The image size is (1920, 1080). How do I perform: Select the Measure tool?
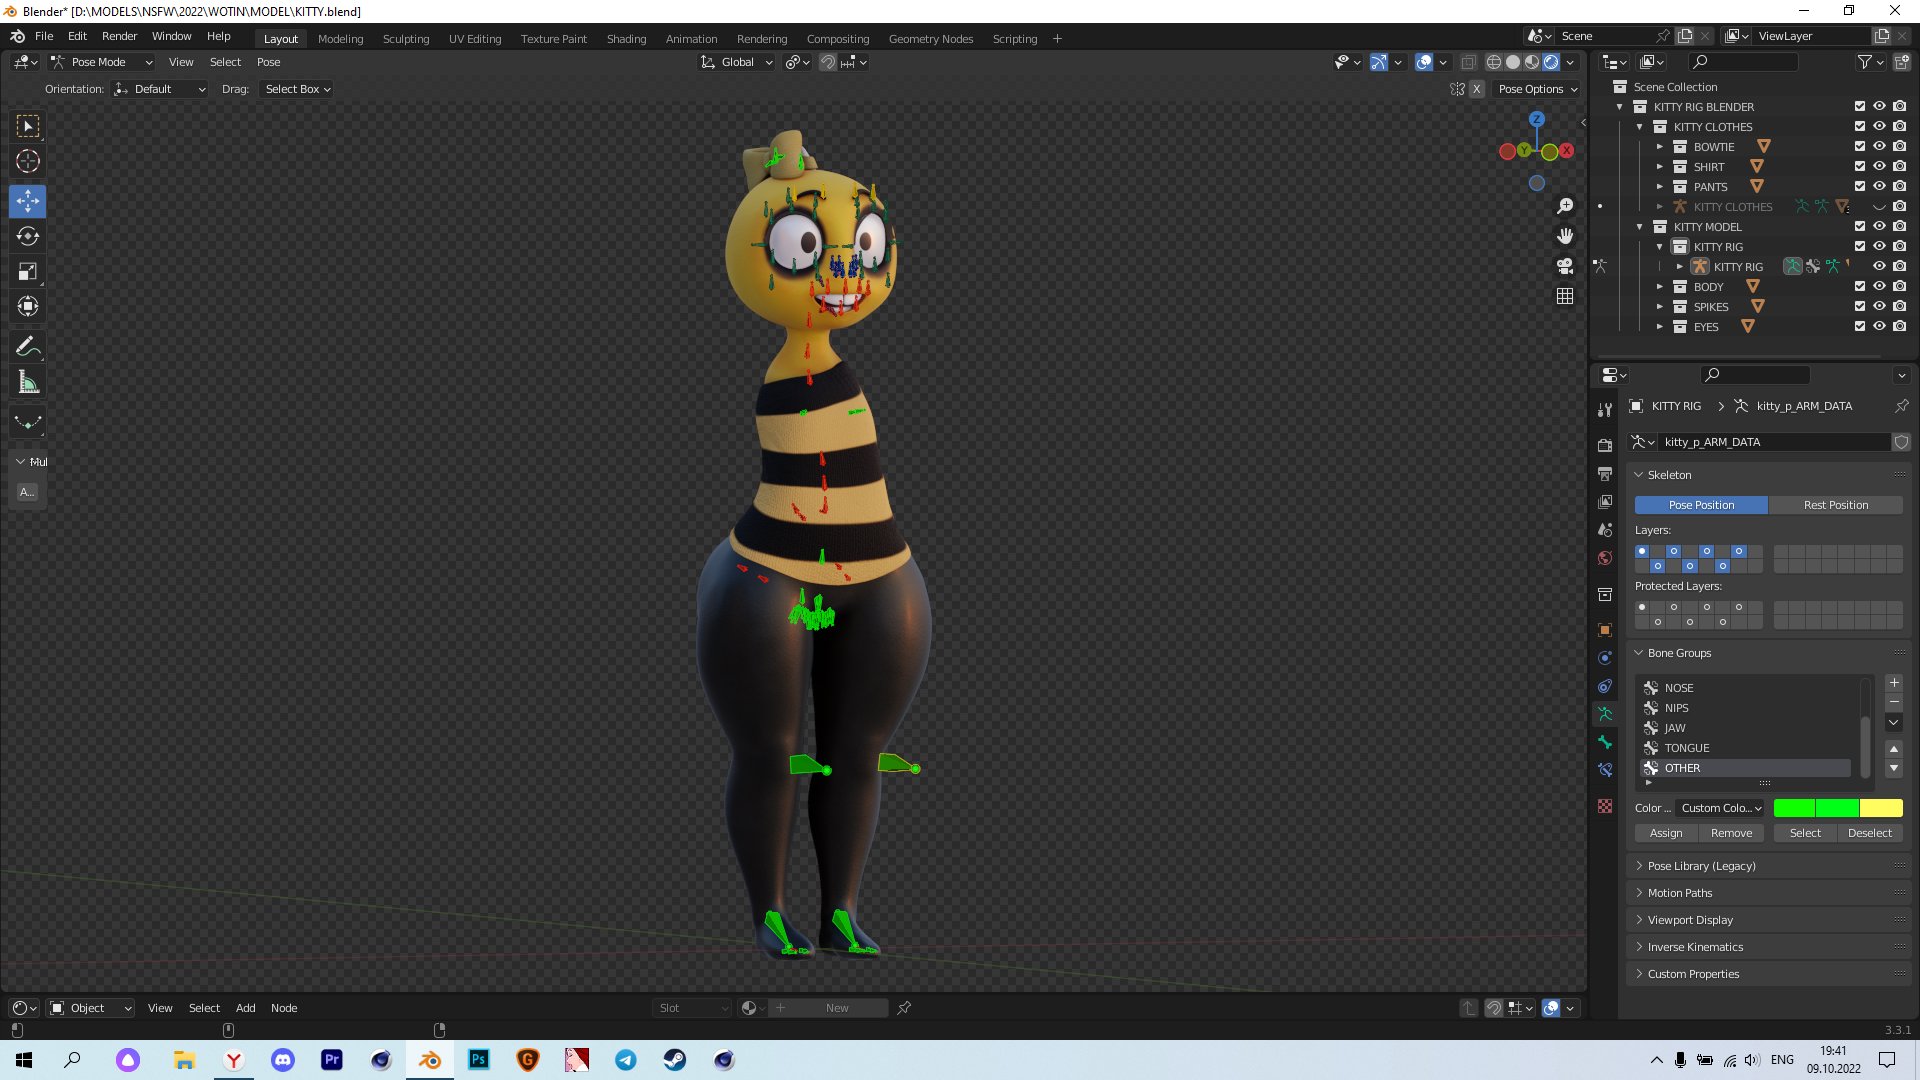click(x=28, y=383)
